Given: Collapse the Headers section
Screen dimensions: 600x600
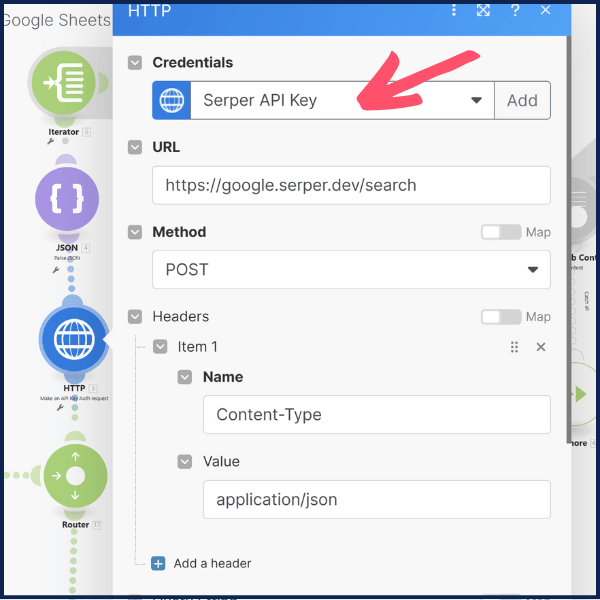Looking at the screenshot, I should [x=135, y=317].
